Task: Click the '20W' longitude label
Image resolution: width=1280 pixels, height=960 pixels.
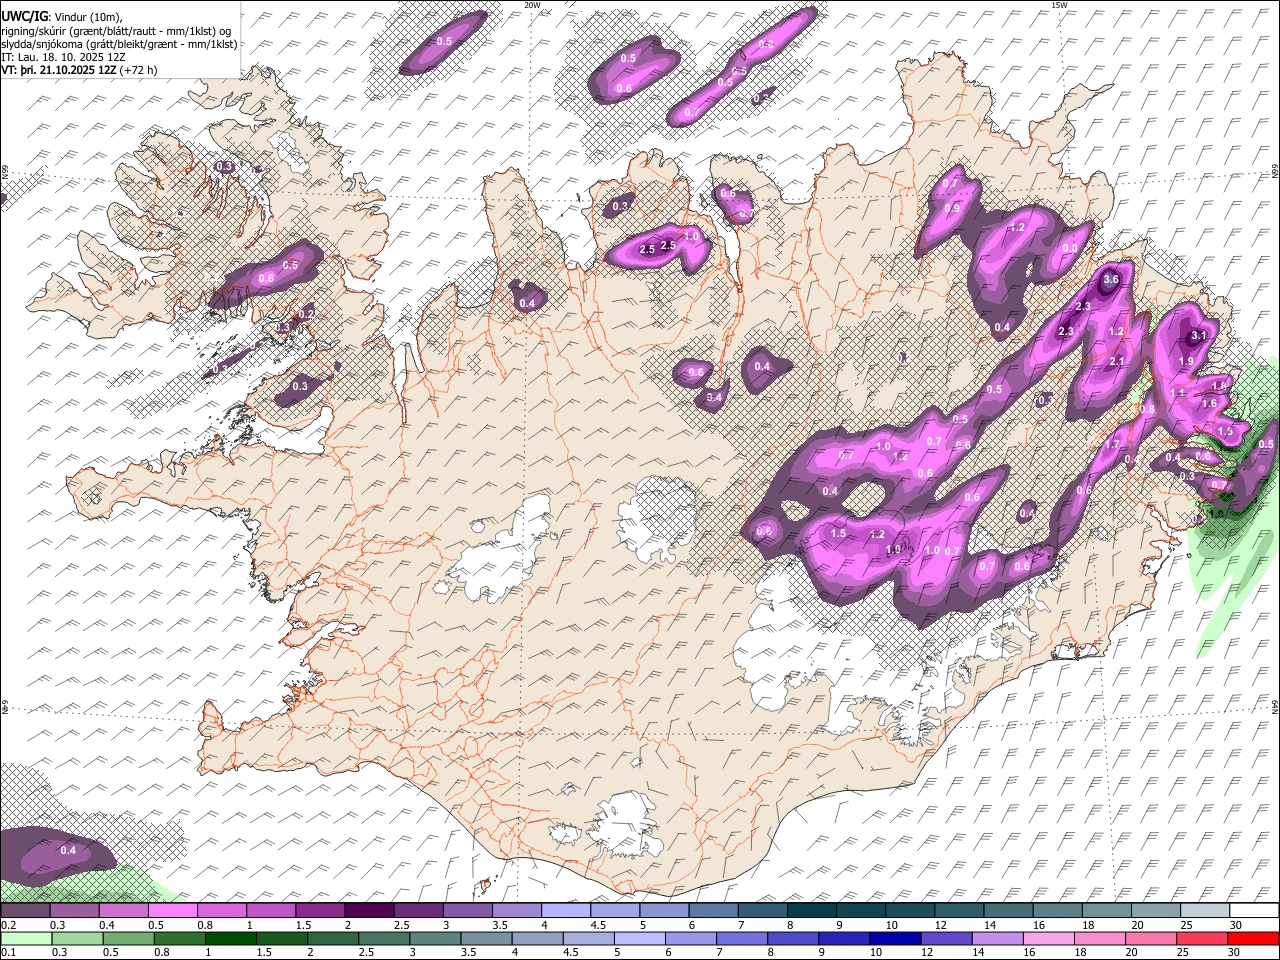Action: click(x=532, y=5)
